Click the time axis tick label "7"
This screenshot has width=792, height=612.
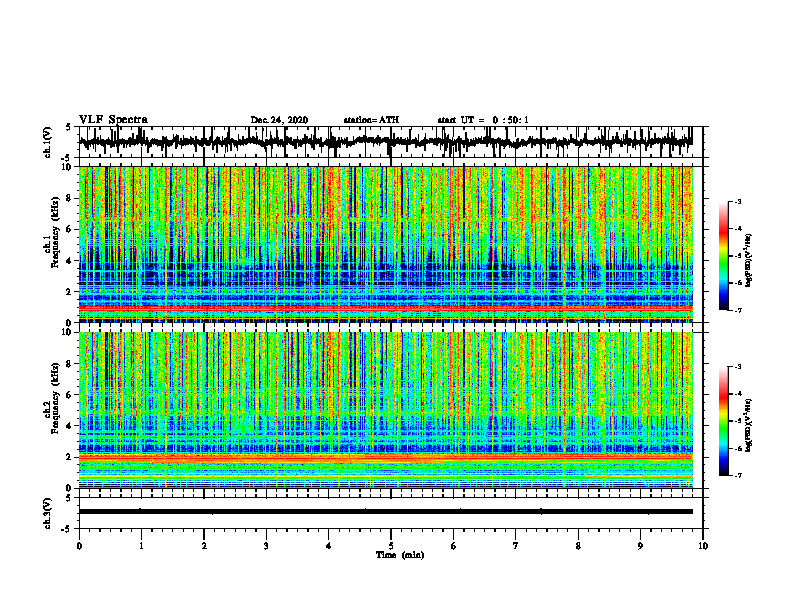pyautogui.click(x=516, y=546)
